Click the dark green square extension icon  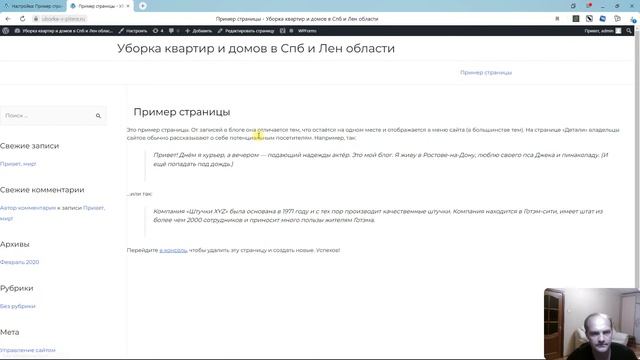(x=576, y=19)
